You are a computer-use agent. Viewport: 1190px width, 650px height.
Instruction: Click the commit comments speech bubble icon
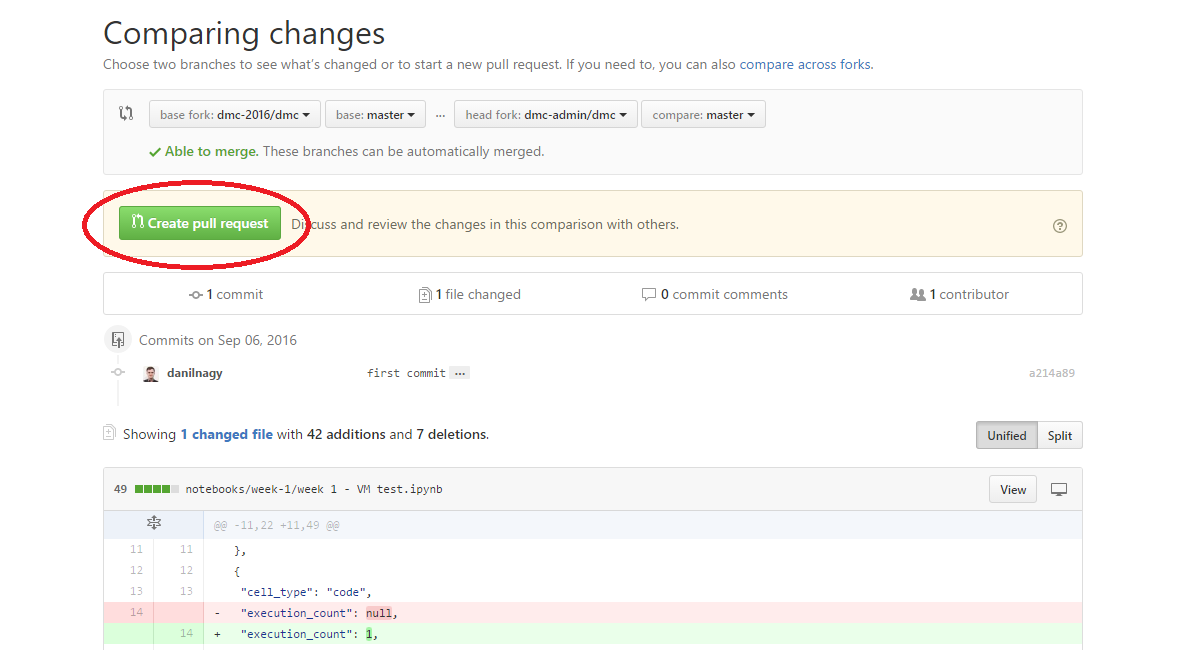click(x=648, y=294)
